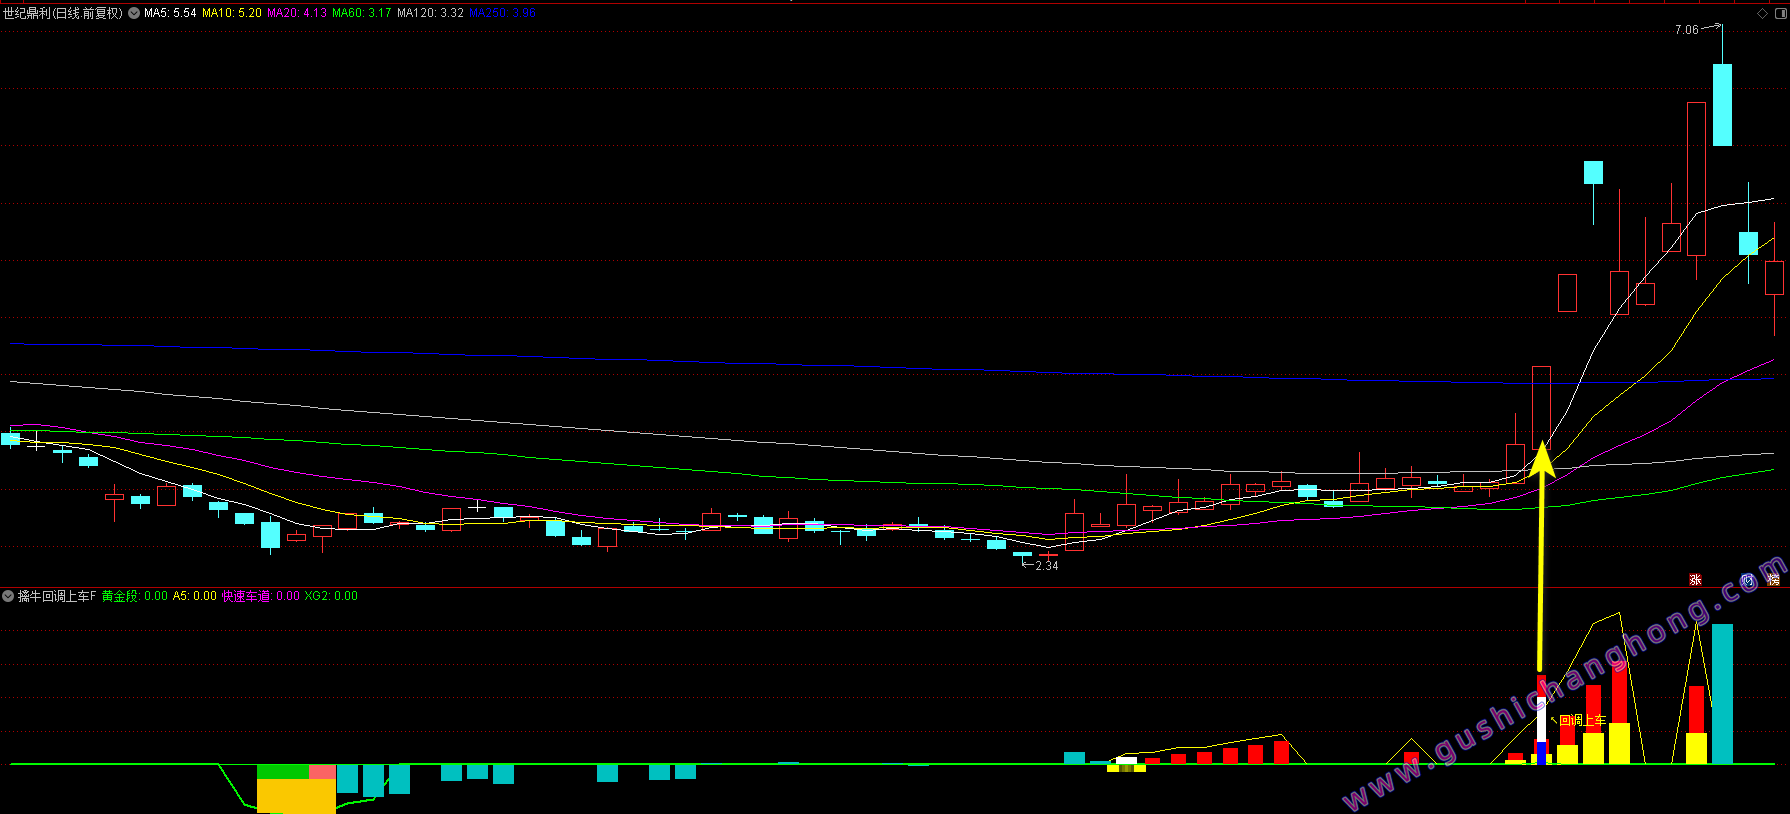The image size is (1790, 814).
Task: Open the main chart indicator dropdown arrow
Action: coord(134,13)
